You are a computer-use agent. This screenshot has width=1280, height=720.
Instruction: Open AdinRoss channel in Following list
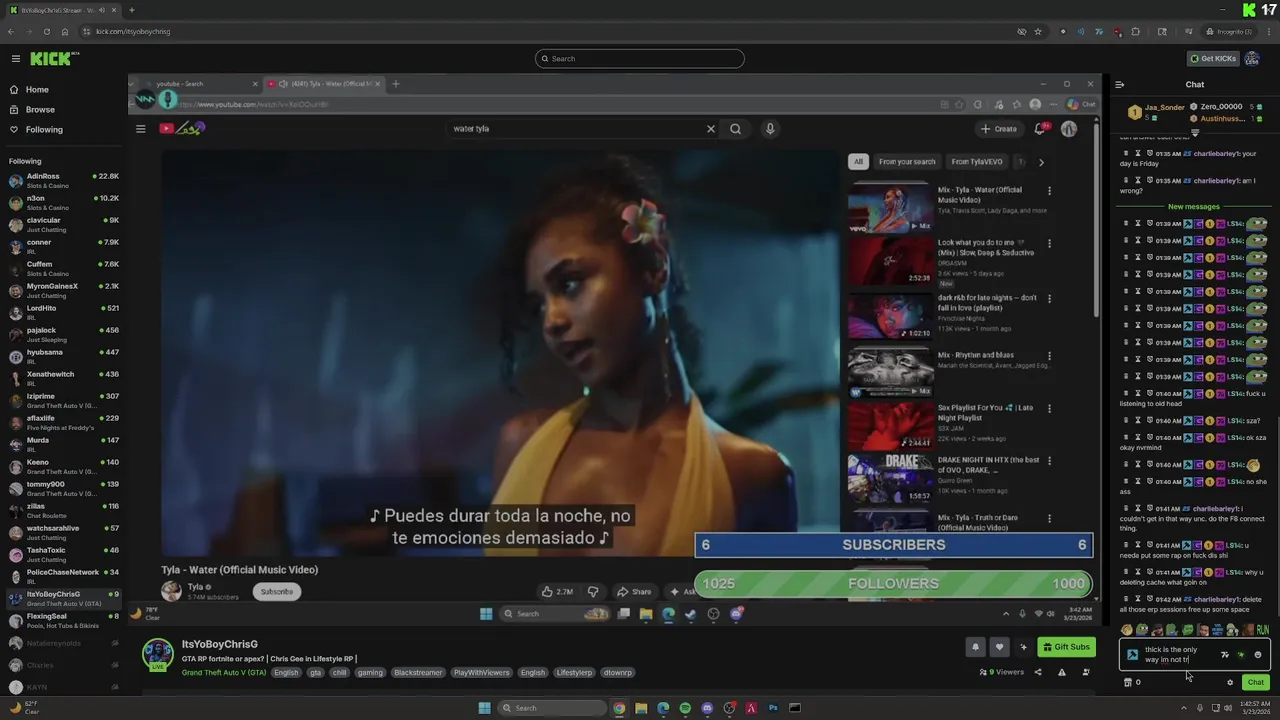[64, 180]
